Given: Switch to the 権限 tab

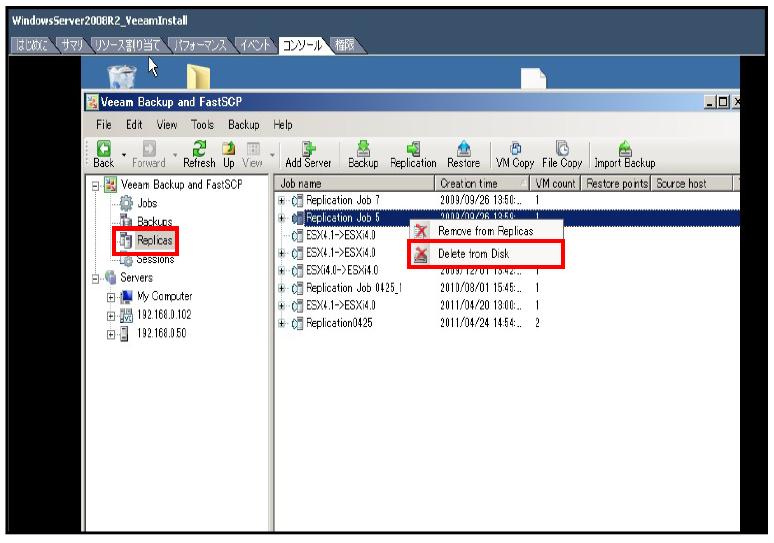Looking at the screenshot, I should click(345, 45).
